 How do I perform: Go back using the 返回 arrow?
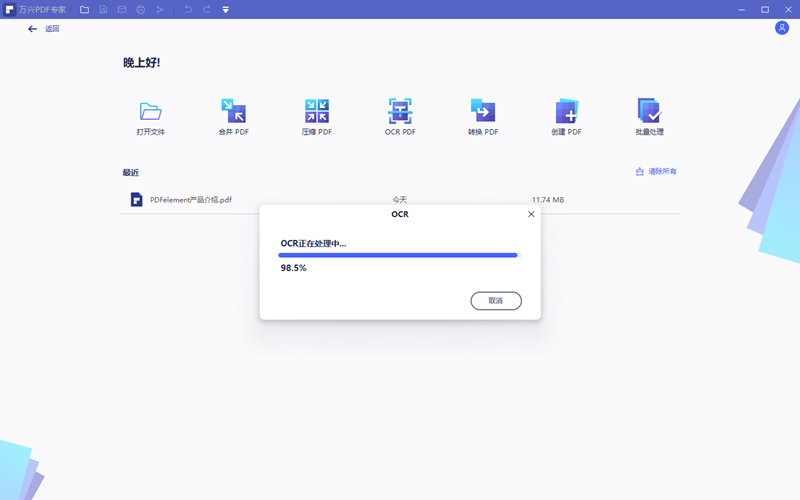coord(33,29)
